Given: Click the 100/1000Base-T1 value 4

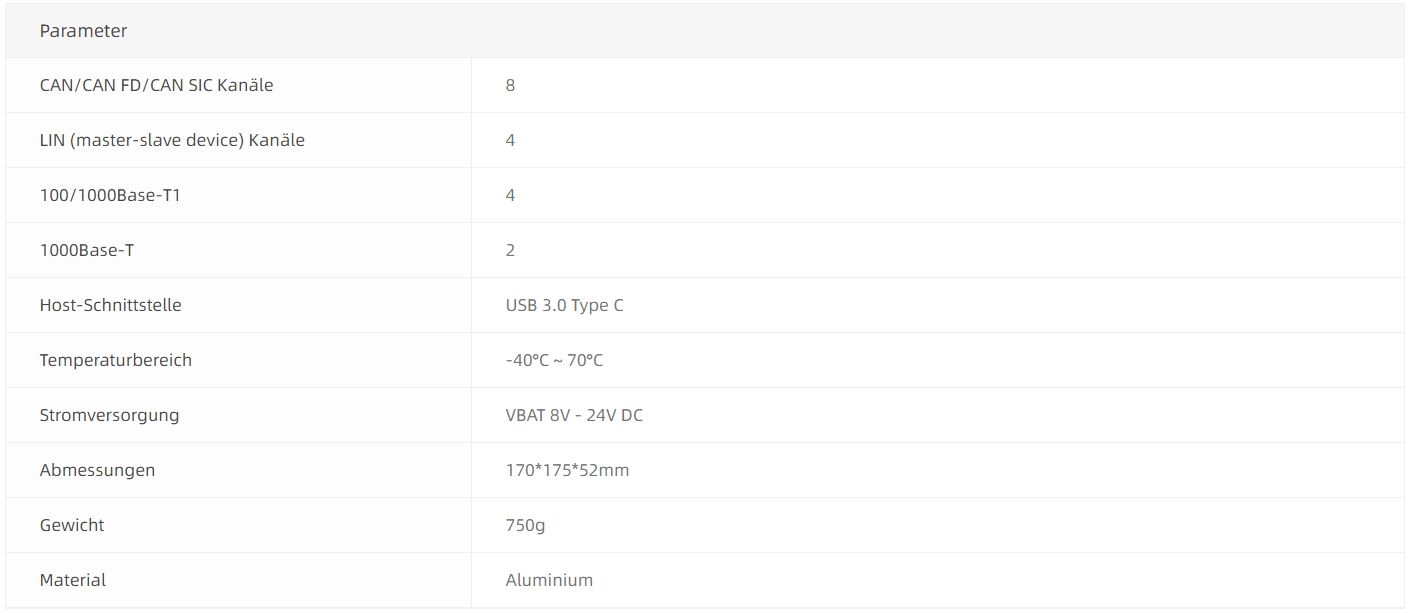Looking at the screenshot, I should coord(510,195).
